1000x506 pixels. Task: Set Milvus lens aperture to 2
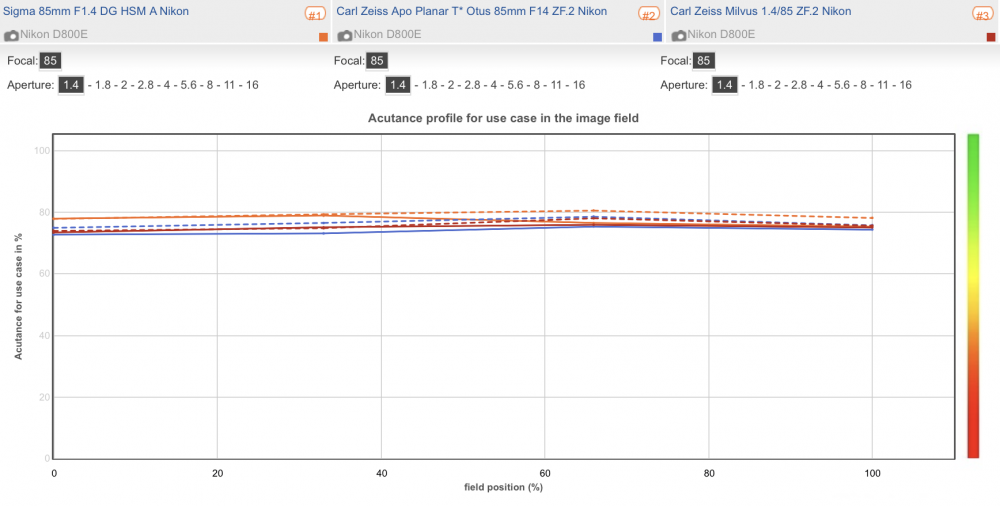pos(777,85)
